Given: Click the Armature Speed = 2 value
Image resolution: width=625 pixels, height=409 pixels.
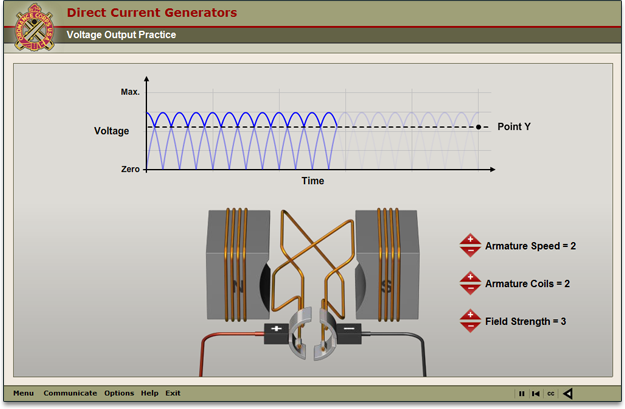Looking at the screenshot, I should pyautogui.click(x=531, y=246).
